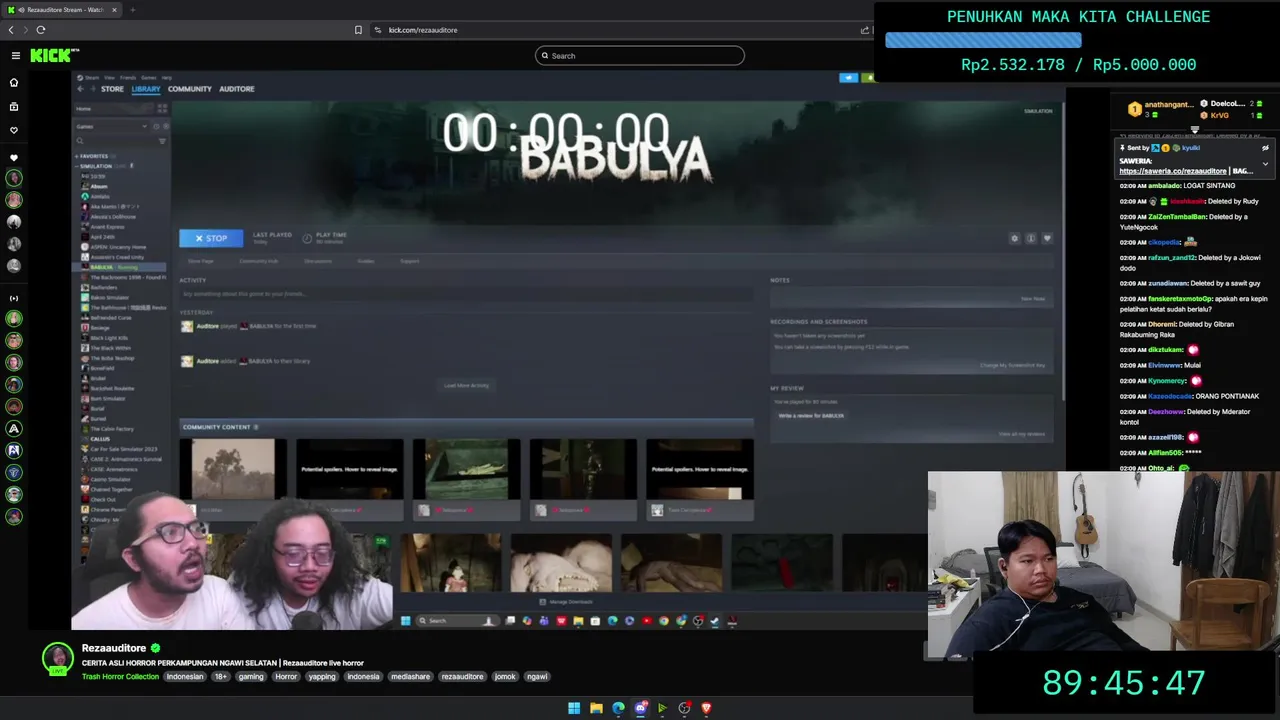Bookmark the page using address bar icon
Image resolution: width=1280 pixels, height=720 pixels.
(358, 30)
